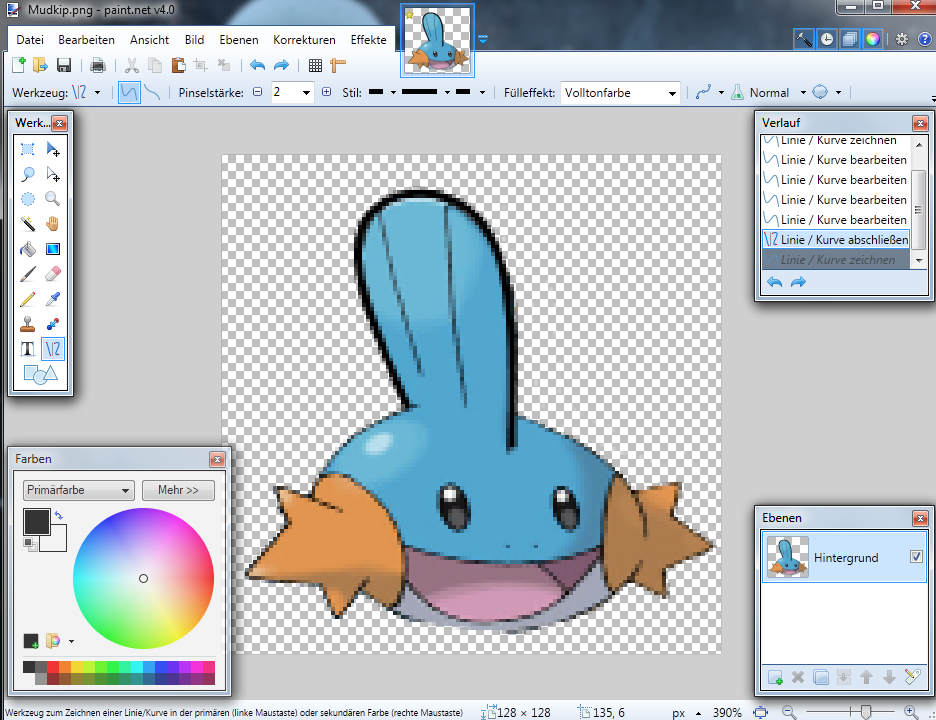Select the Paint Bucket tool
Image resolution: width=936 pixels, height=720 pixels.
coord(27,249)
